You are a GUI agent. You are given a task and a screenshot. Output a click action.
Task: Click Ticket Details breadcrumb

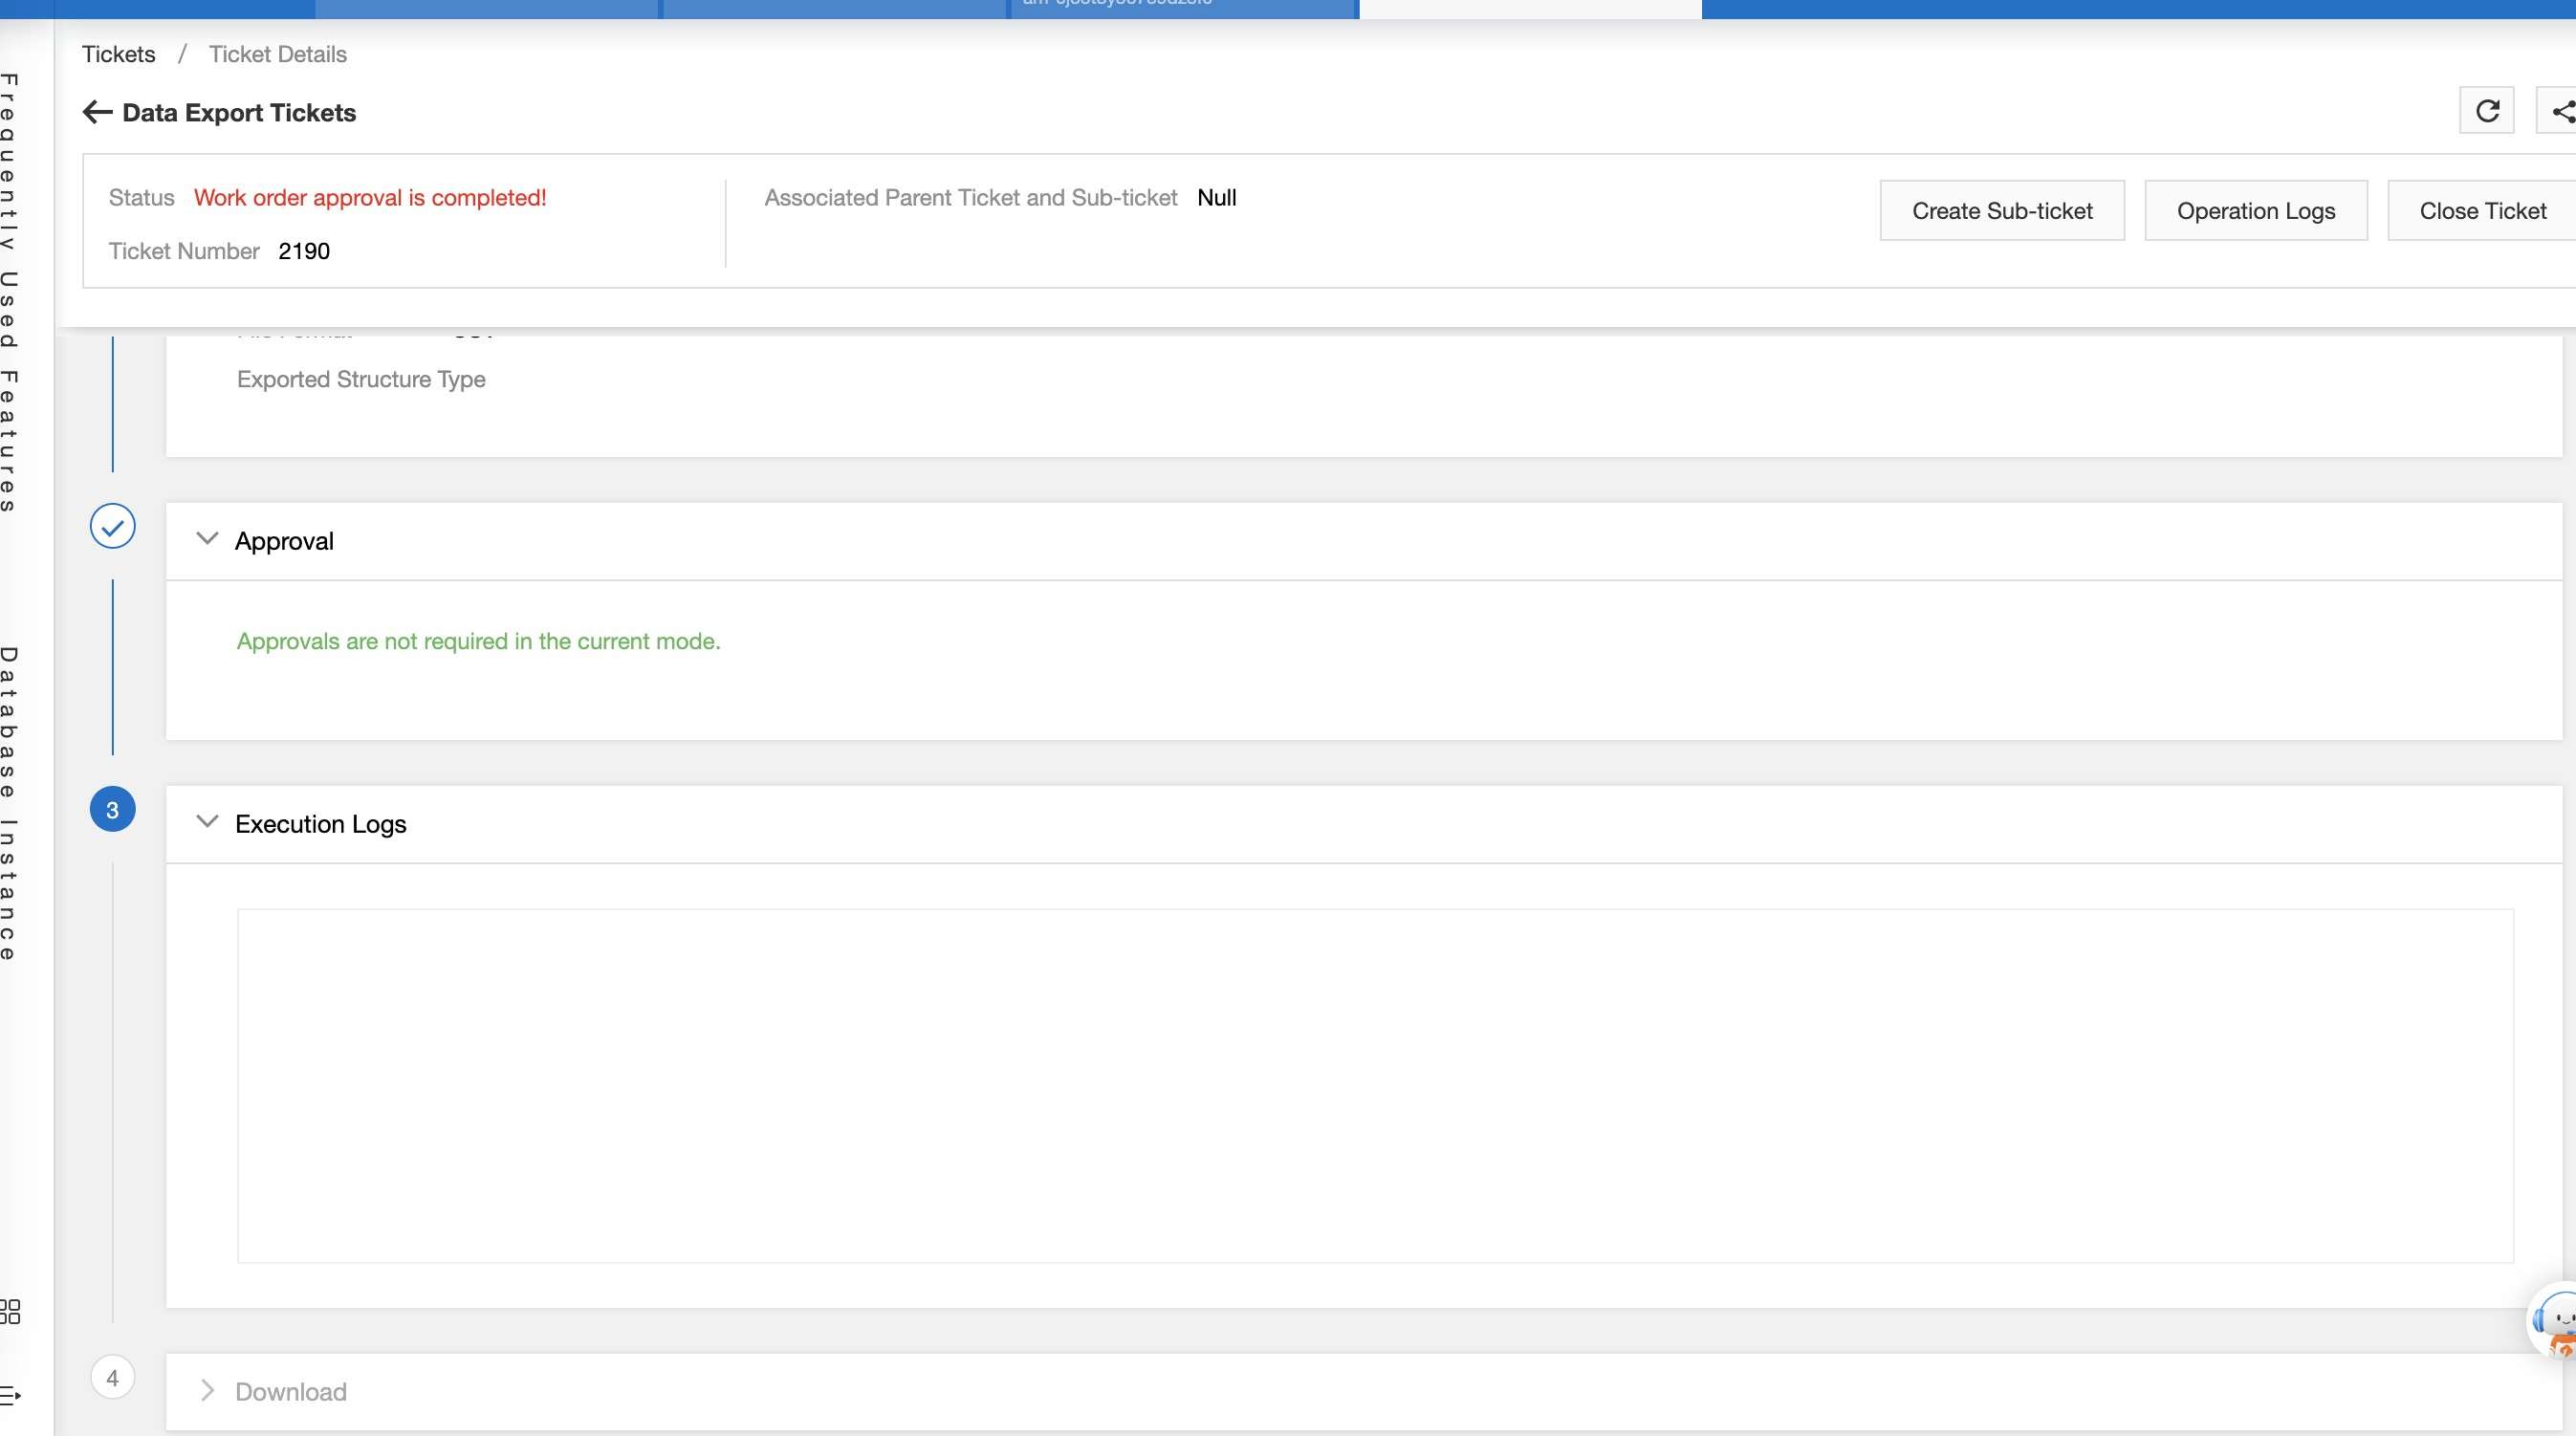(277, 54)
